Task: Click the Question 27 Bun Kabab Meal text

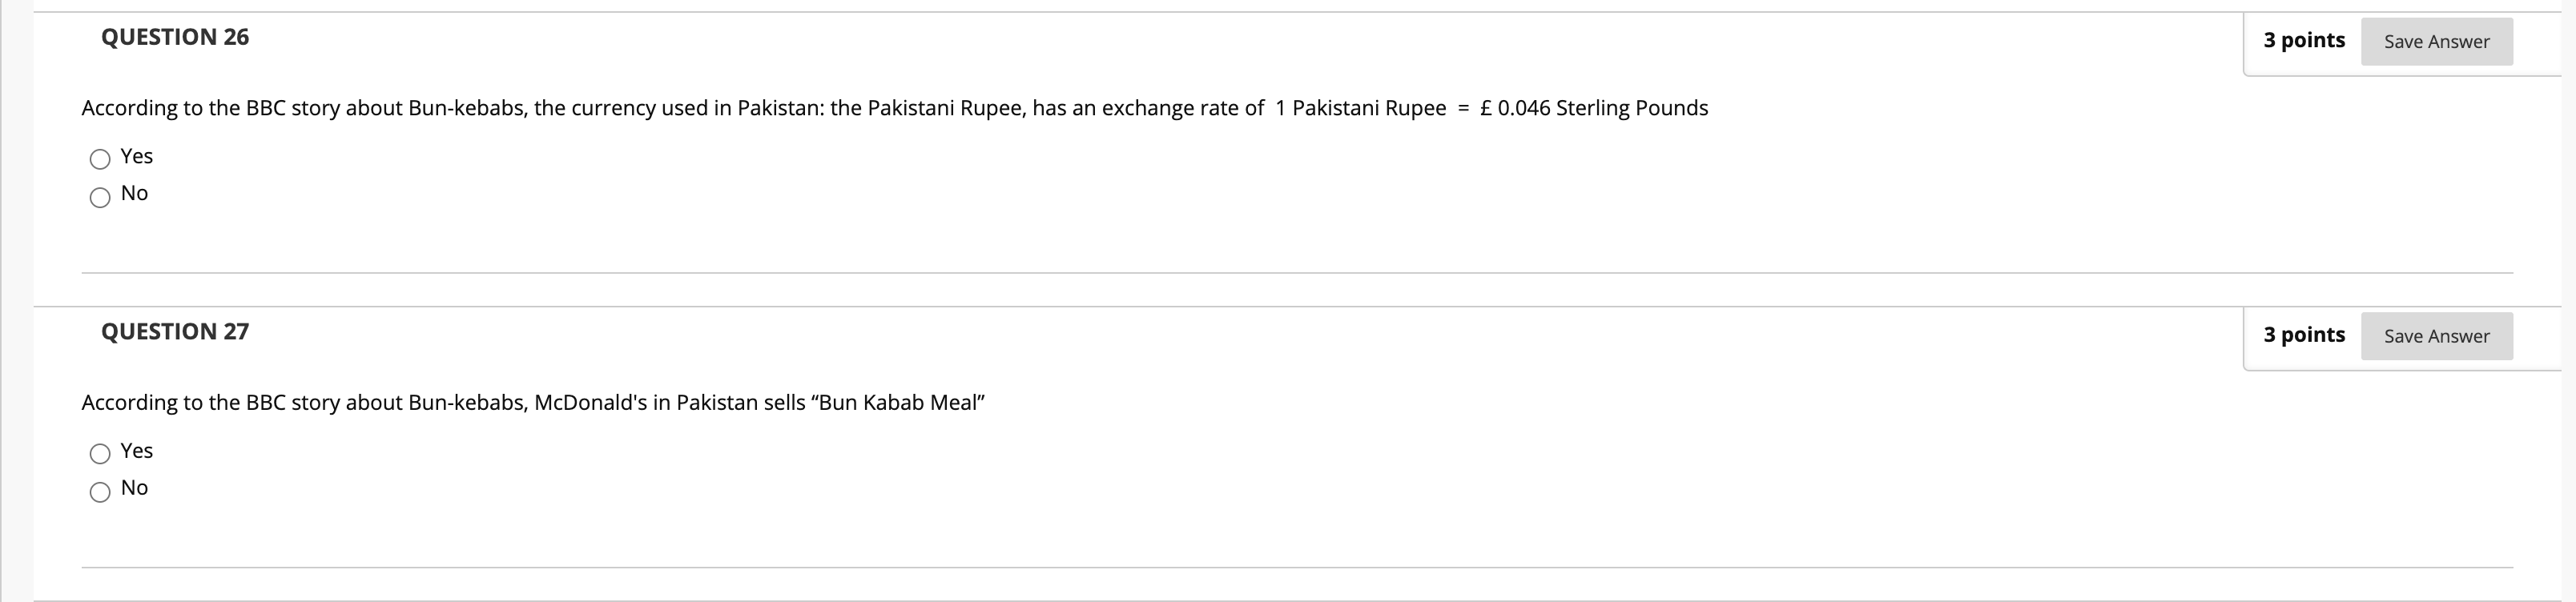Action: [x=533, y=403]
